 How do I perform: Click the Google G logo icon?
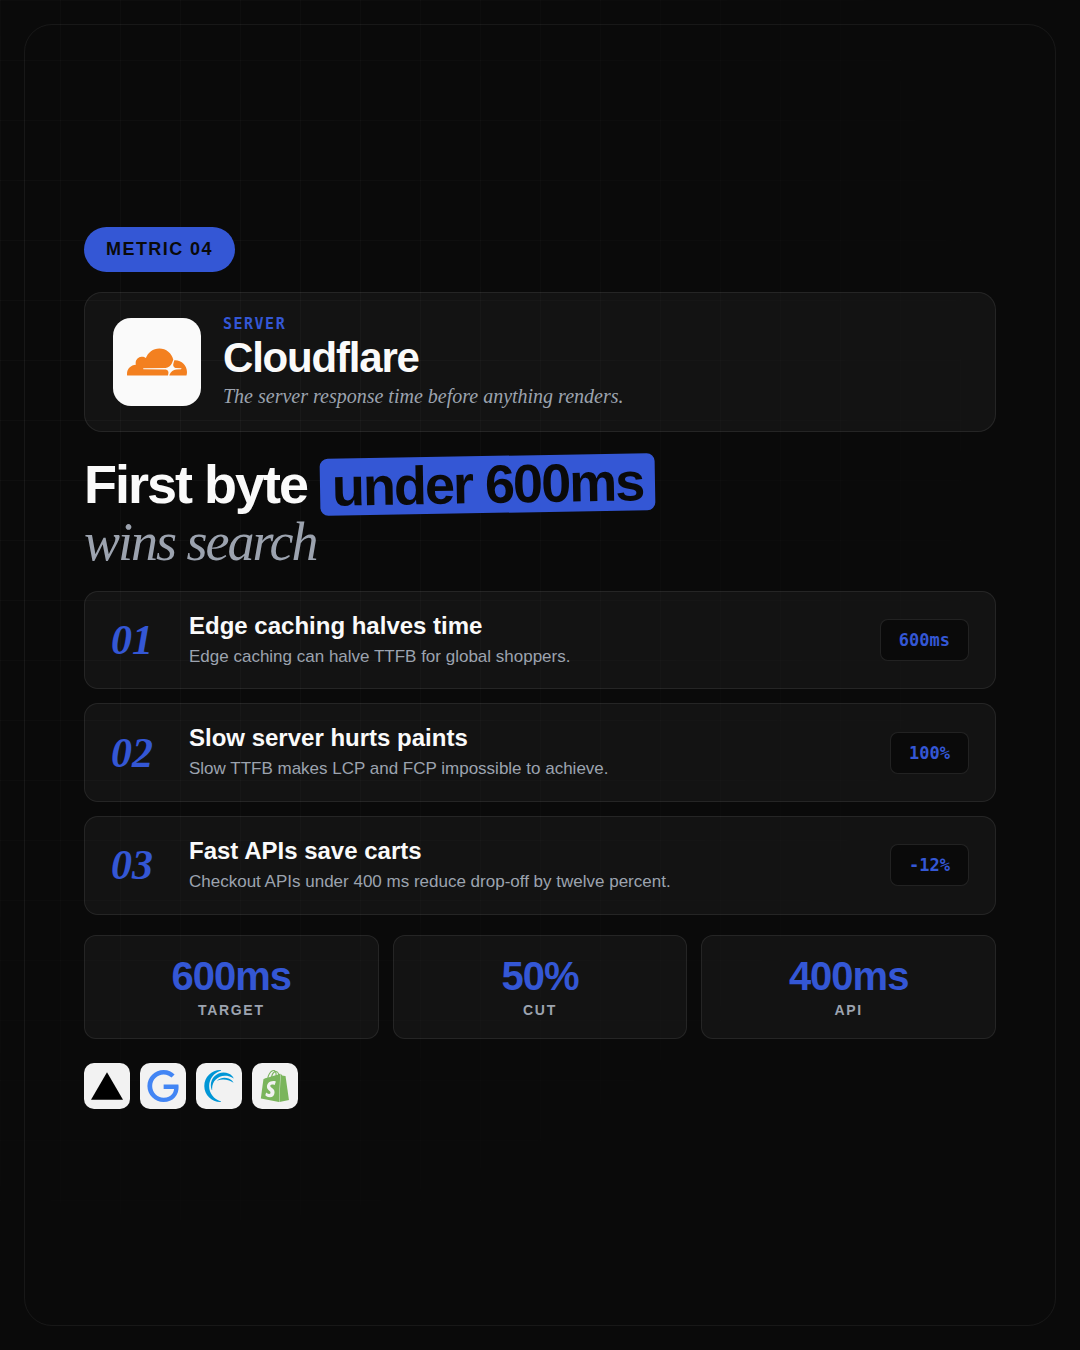tap(163, 1086)
